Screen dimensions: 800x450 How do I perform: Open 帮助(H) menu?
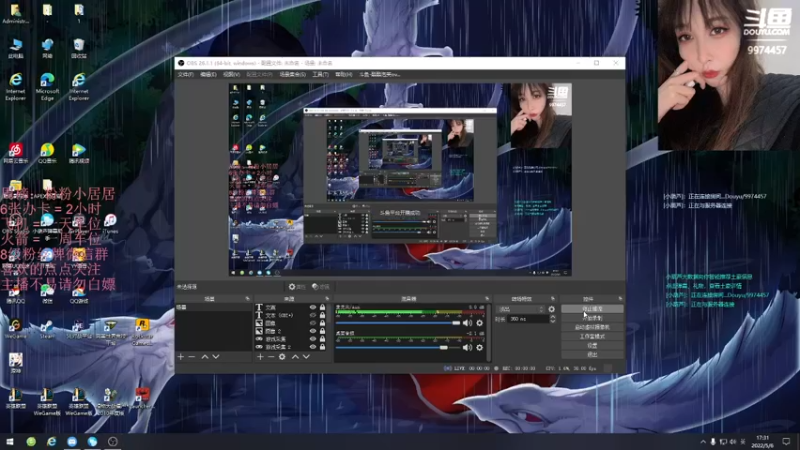click(343, 74)
